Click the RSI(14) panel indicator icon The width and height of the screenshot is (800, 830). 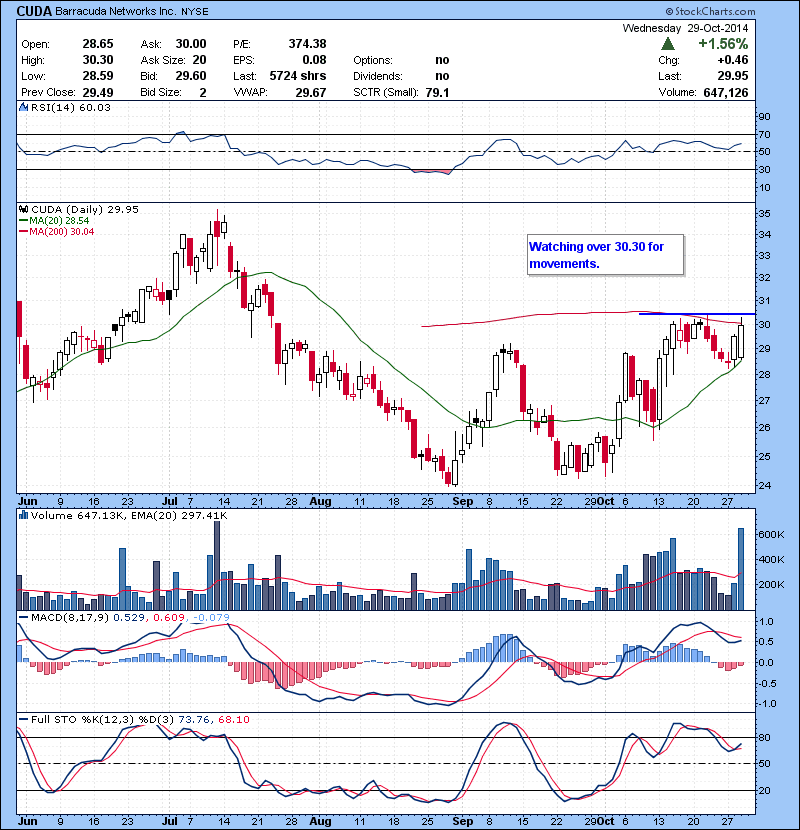23,107
